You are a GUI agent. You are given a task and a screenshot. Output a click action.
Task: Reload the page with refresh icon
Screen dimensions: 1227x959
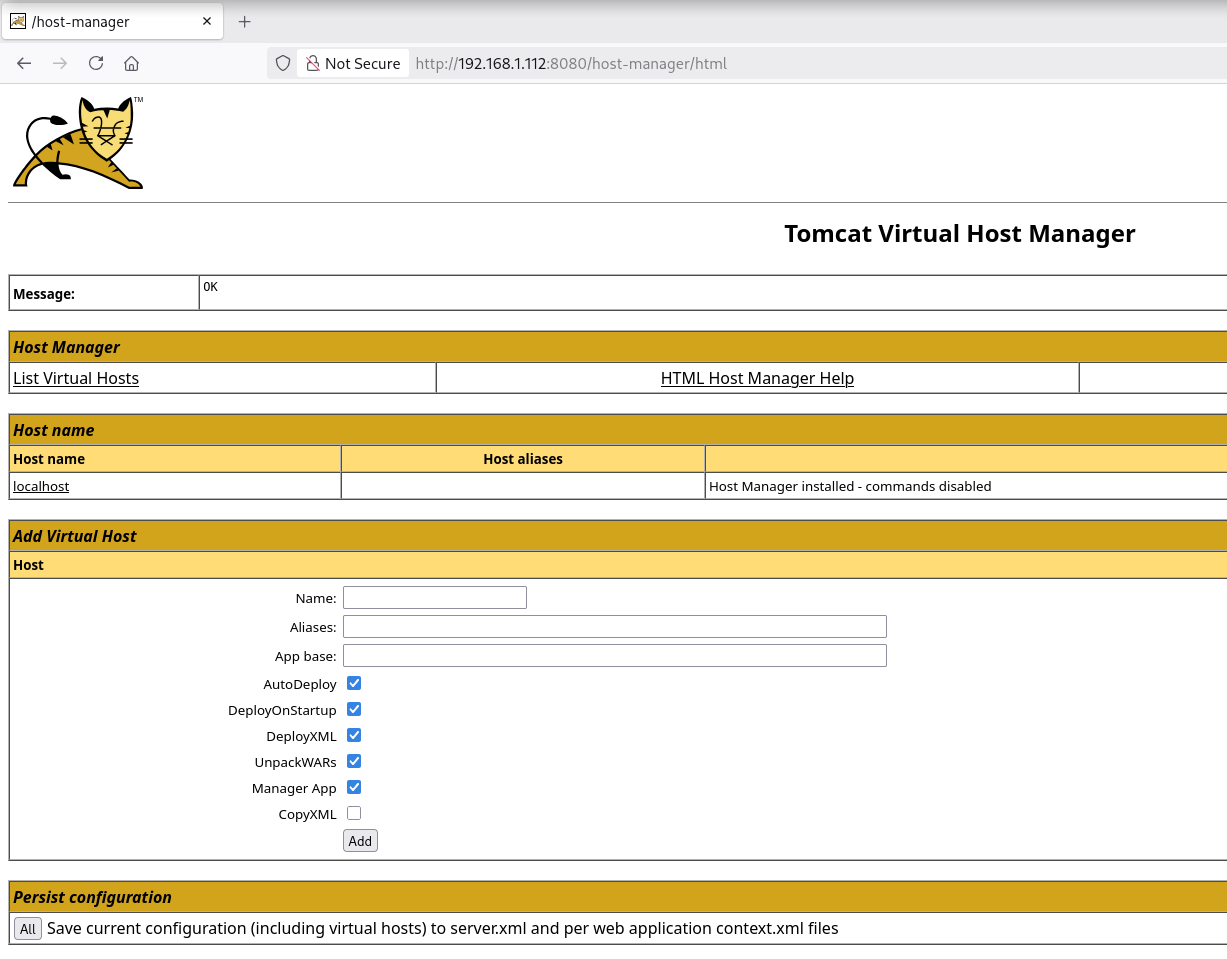(x=96, y=63)
